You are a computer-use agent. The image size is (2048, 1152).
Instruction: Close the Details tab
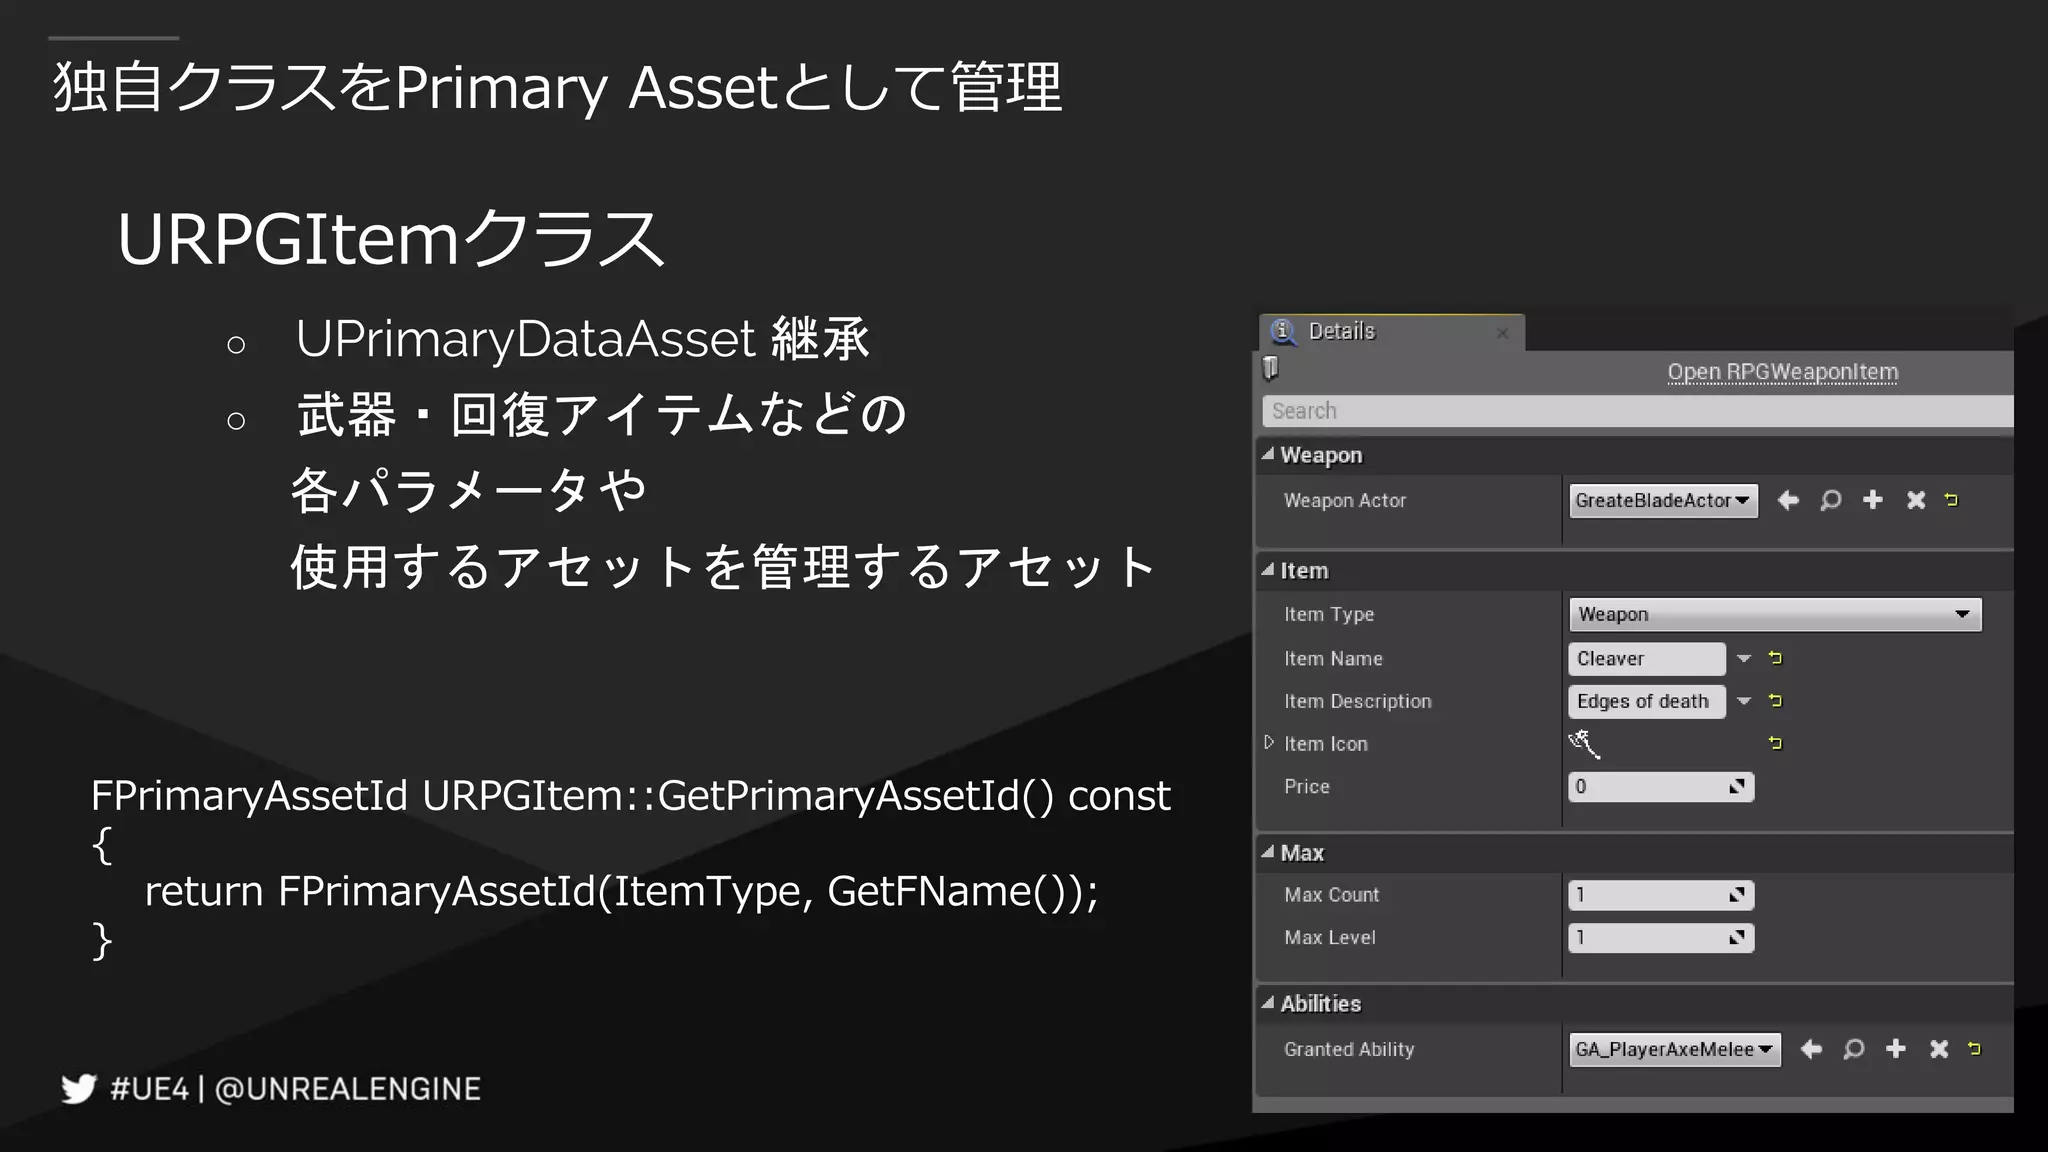[1502, 333]
